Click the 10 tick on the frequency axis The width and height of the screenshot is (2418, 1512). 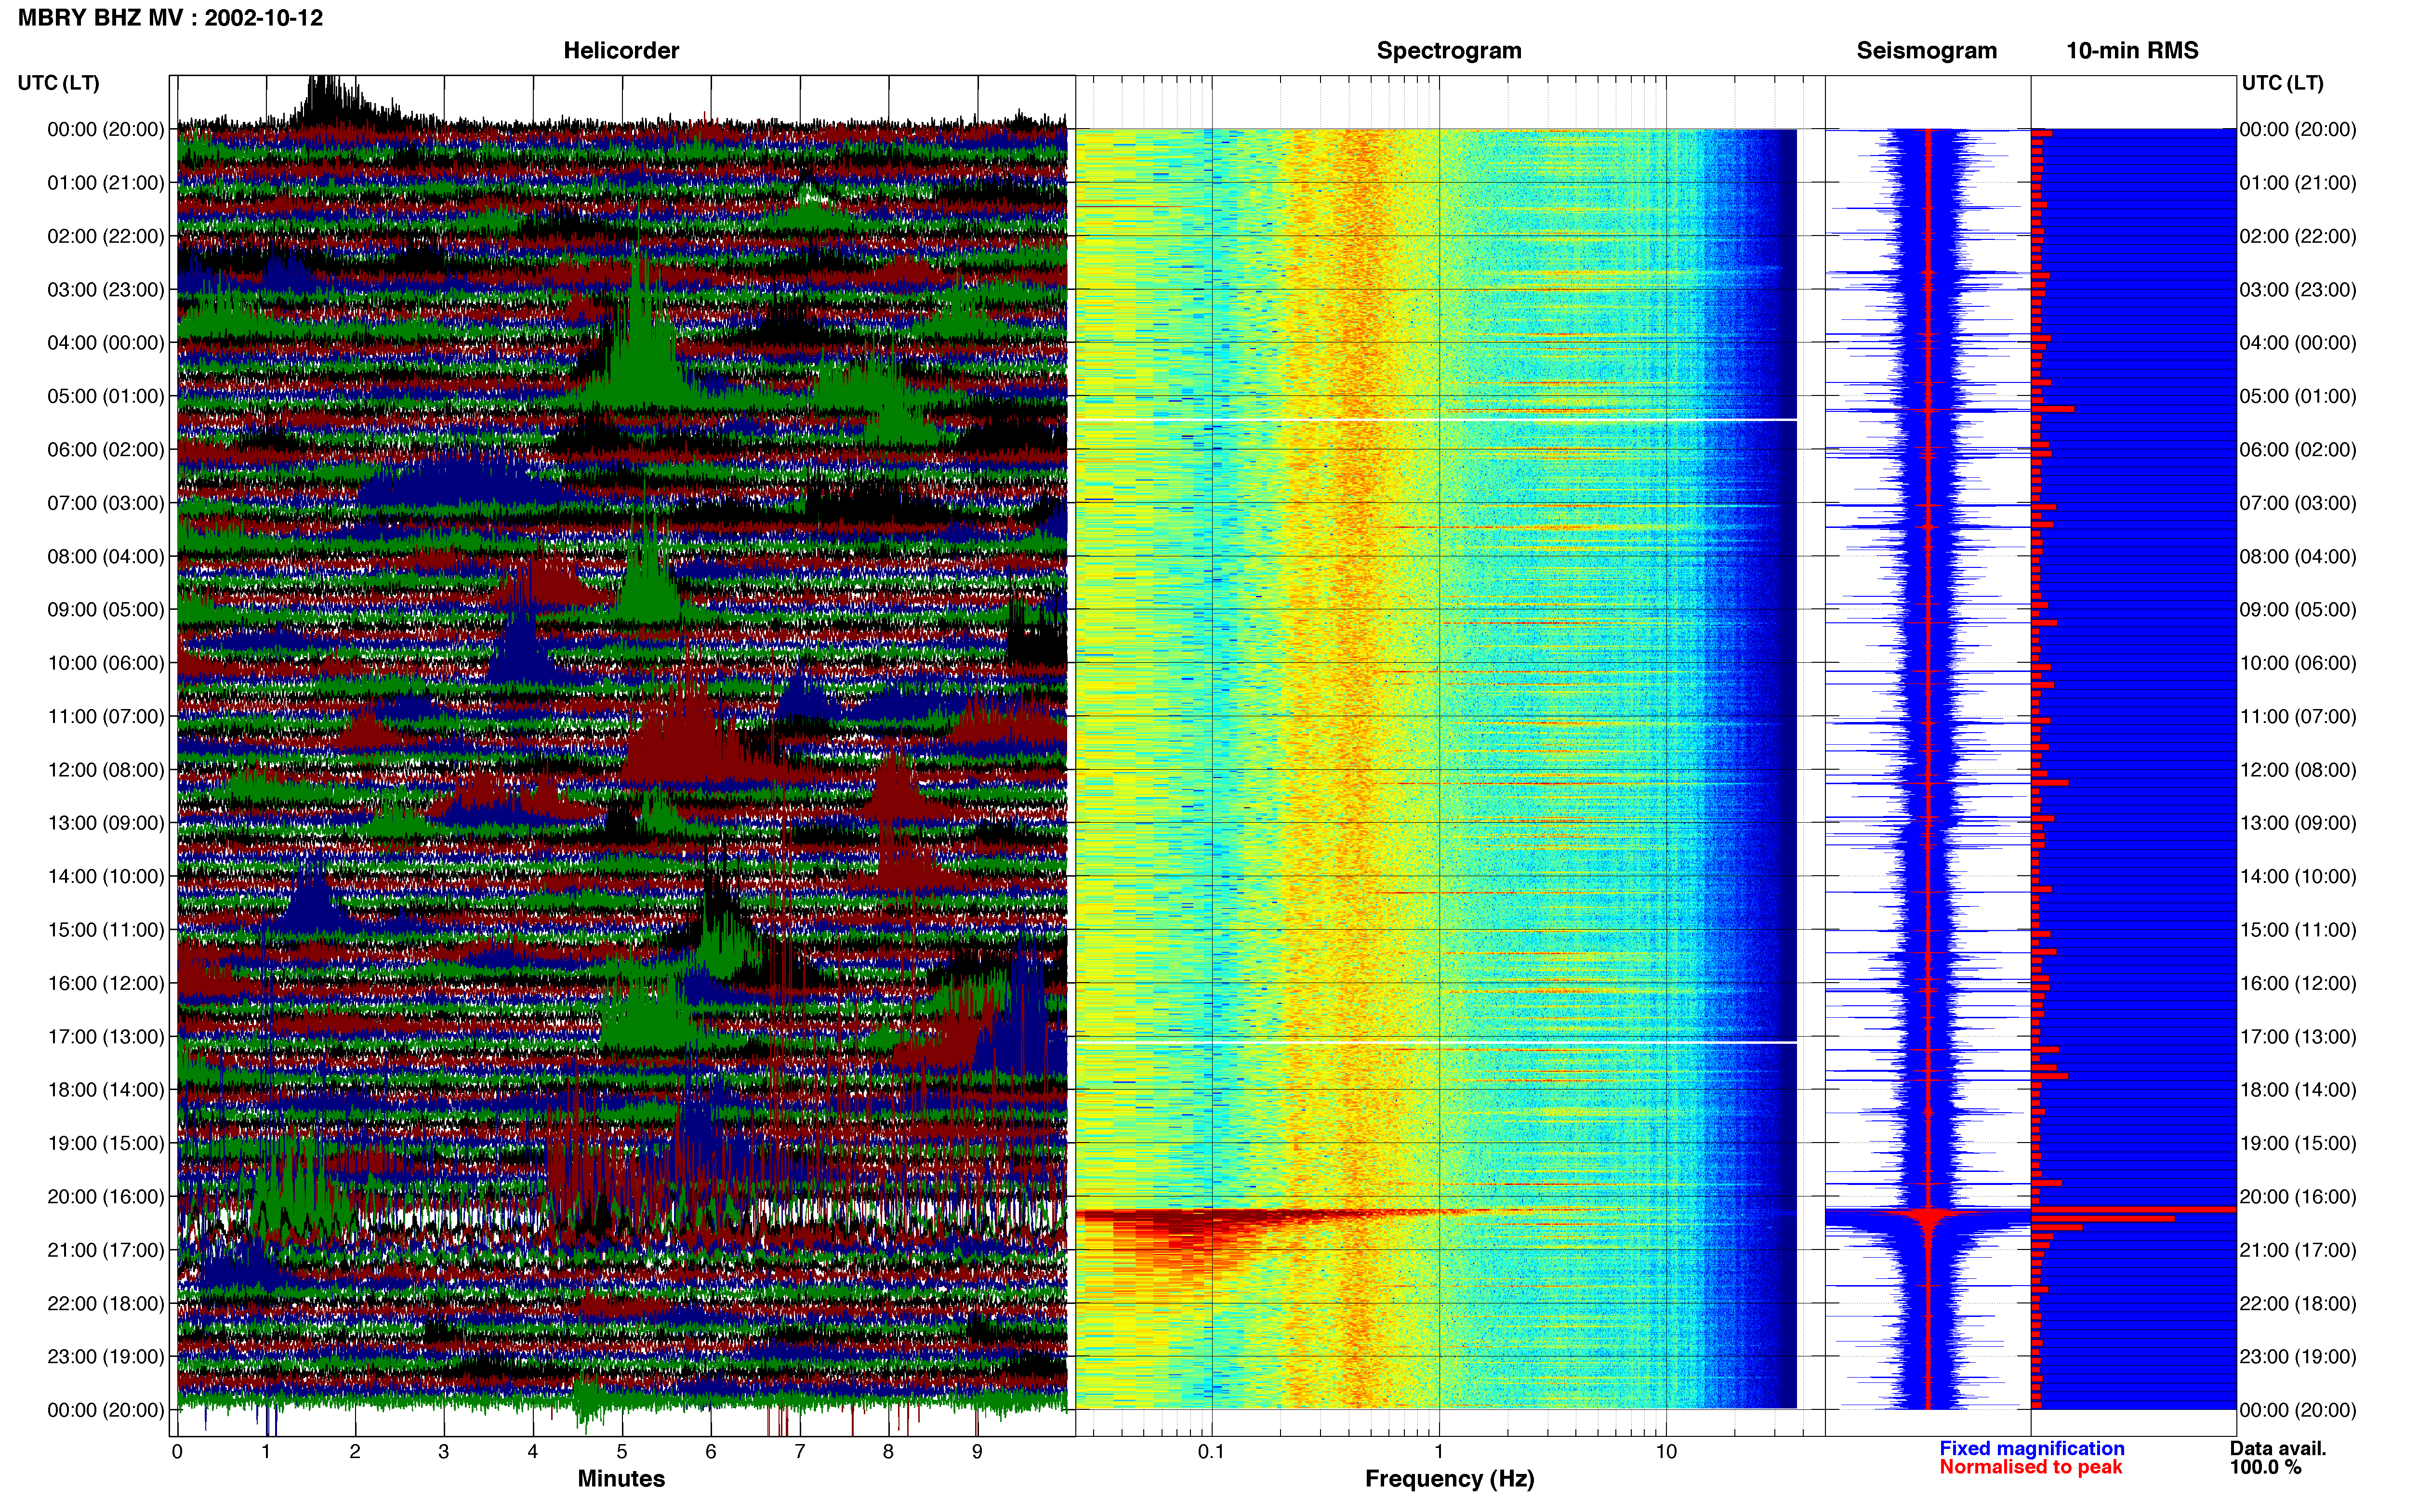click(1666, 1451)
